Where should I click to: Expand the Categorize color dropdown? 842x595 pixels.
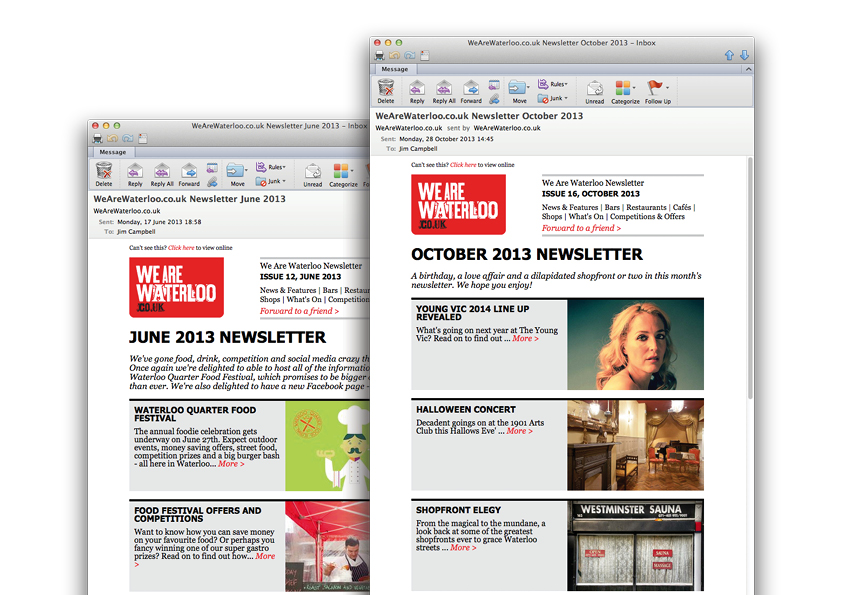pyautogui.click(x=634, y=88)
